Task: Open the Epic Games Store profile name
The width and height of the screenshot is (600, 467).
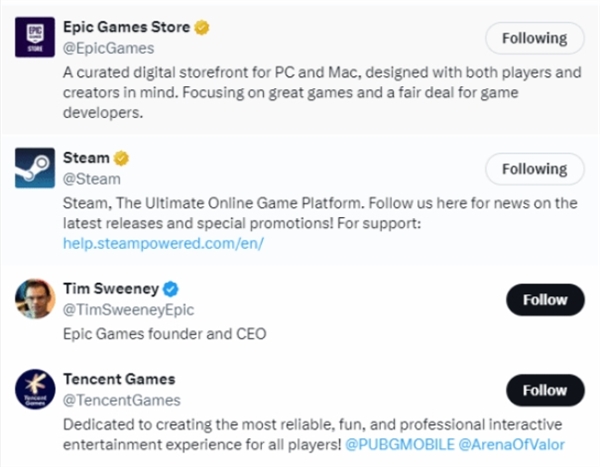Action: tap(125, 27)
